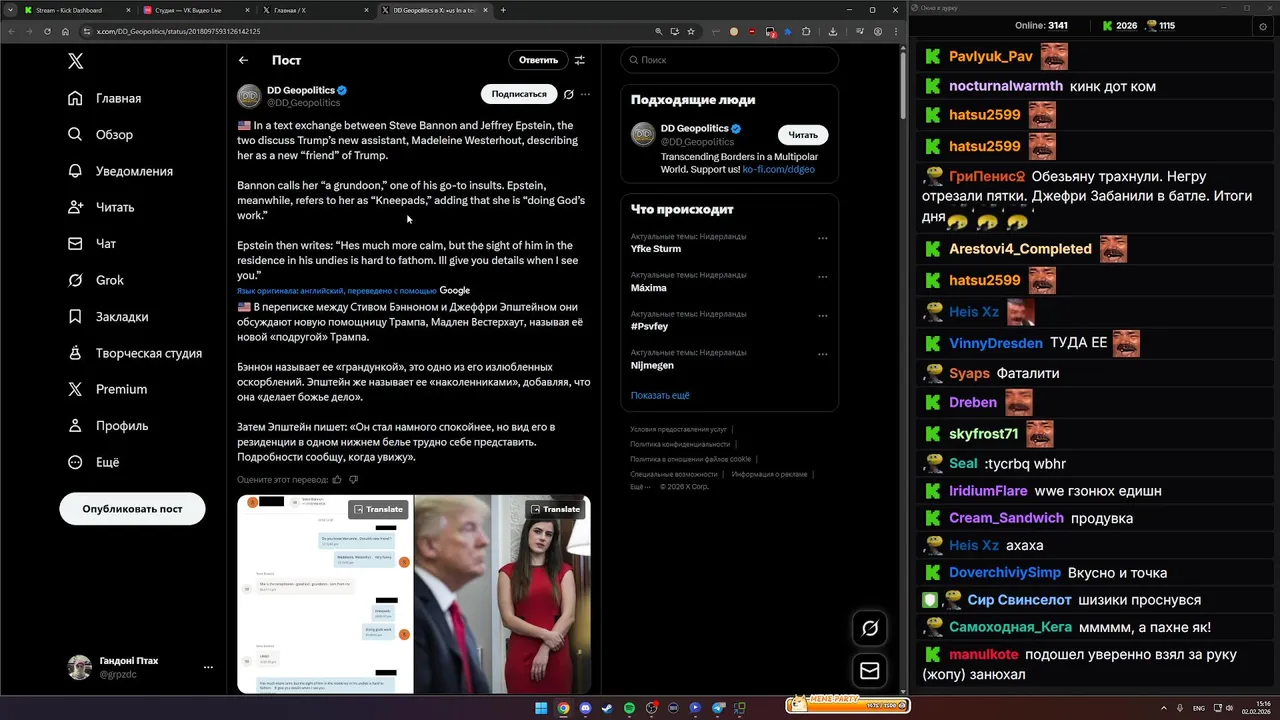This screenshot has height=720, width=1280.
Task: Bookmark page with star icon
Action: 691,31
